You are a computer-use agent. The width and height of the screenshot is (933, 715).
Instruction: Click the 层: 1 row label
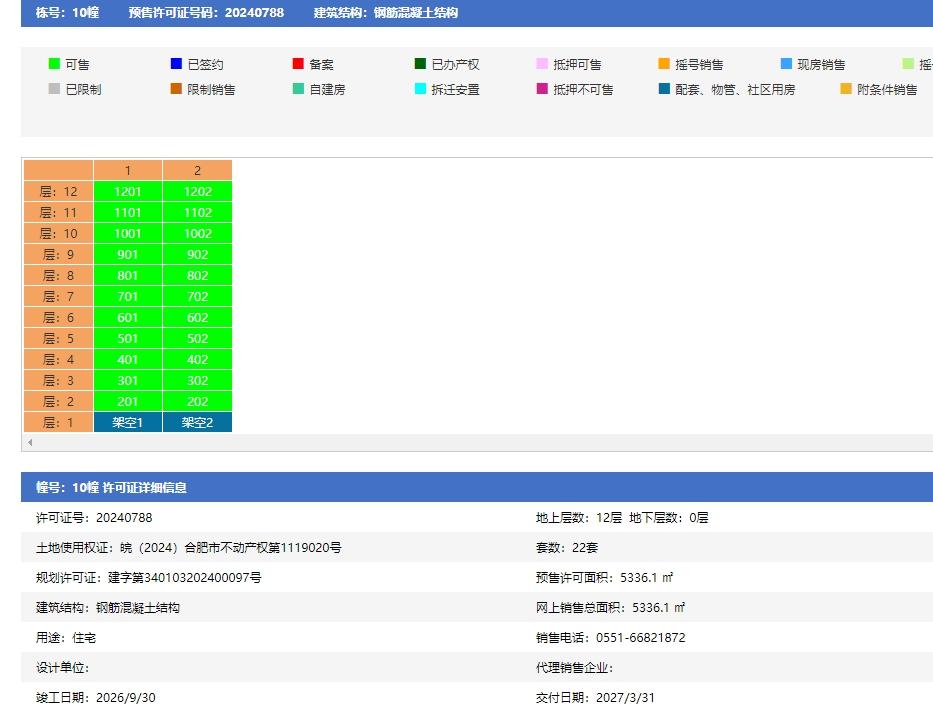tap(58, 422)
